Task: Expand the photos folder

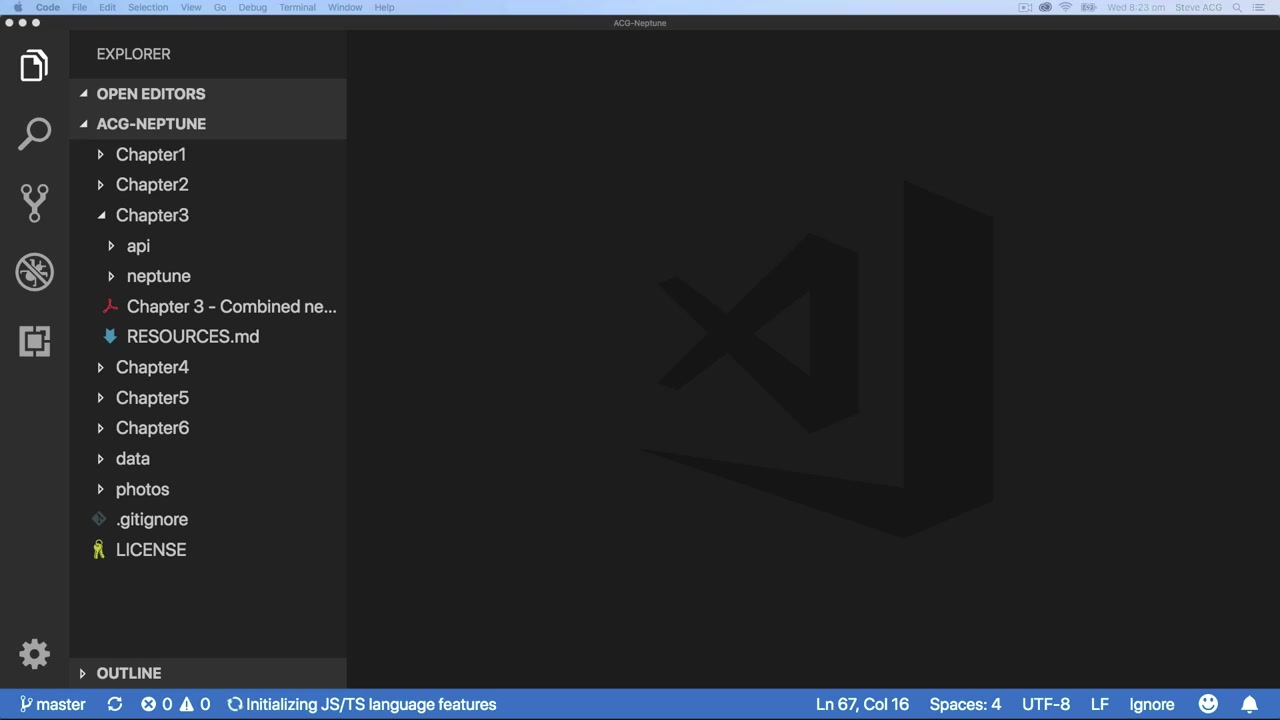Action: pyautogui.click(x=208, y=489)
